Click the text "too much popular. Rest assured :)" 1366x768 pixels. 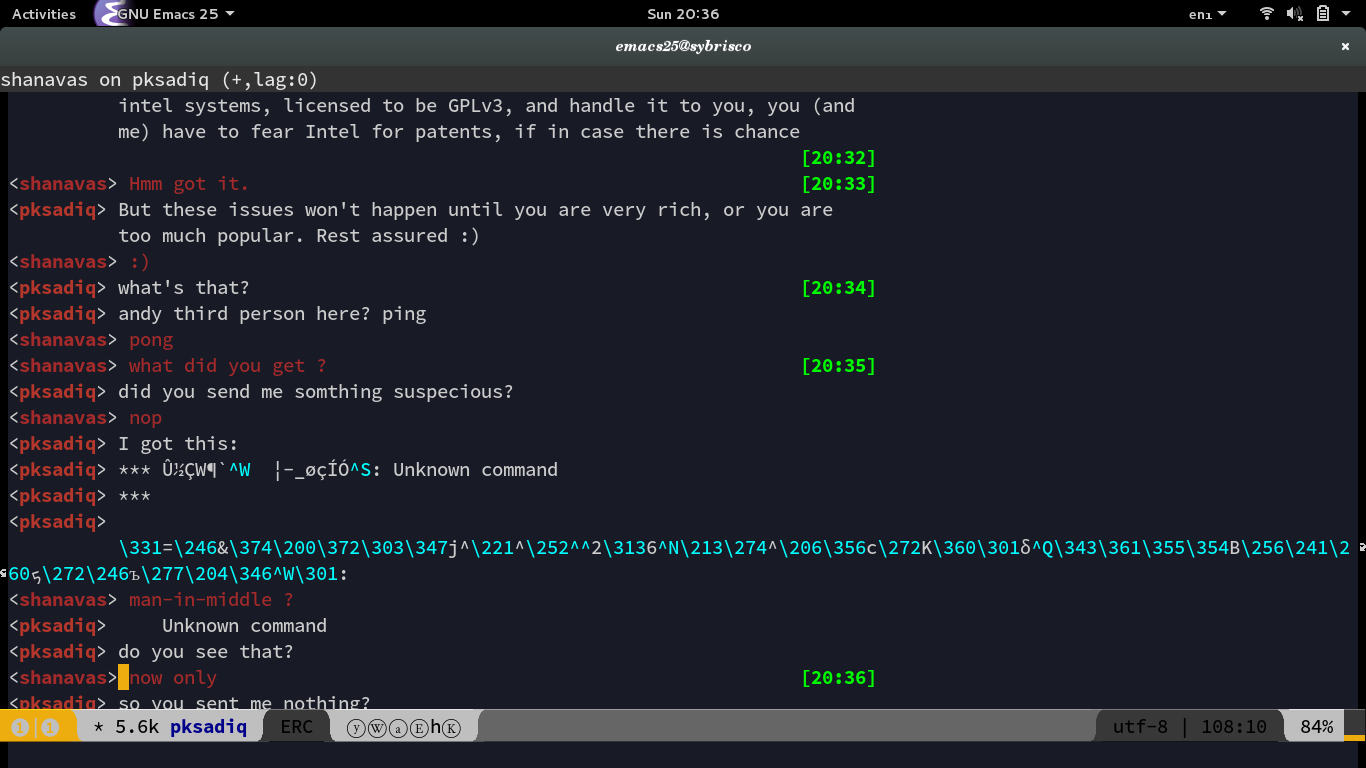pyautogui.click(x=299, y=235)
